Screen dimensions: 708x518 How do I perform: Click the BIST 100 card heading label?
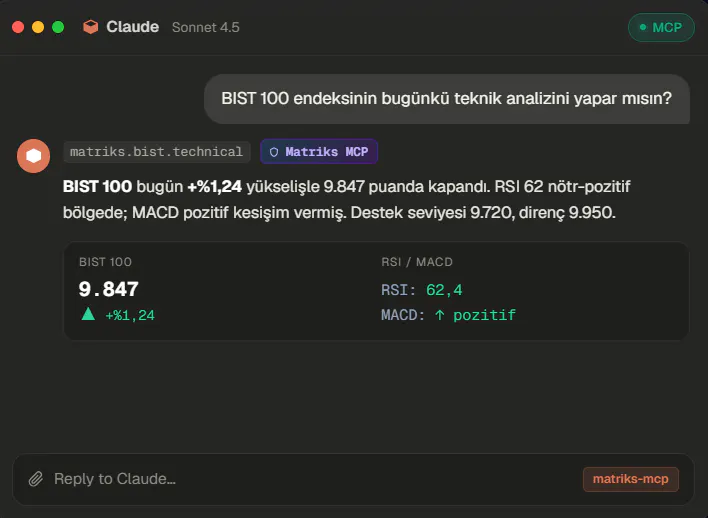pos(106,262)
